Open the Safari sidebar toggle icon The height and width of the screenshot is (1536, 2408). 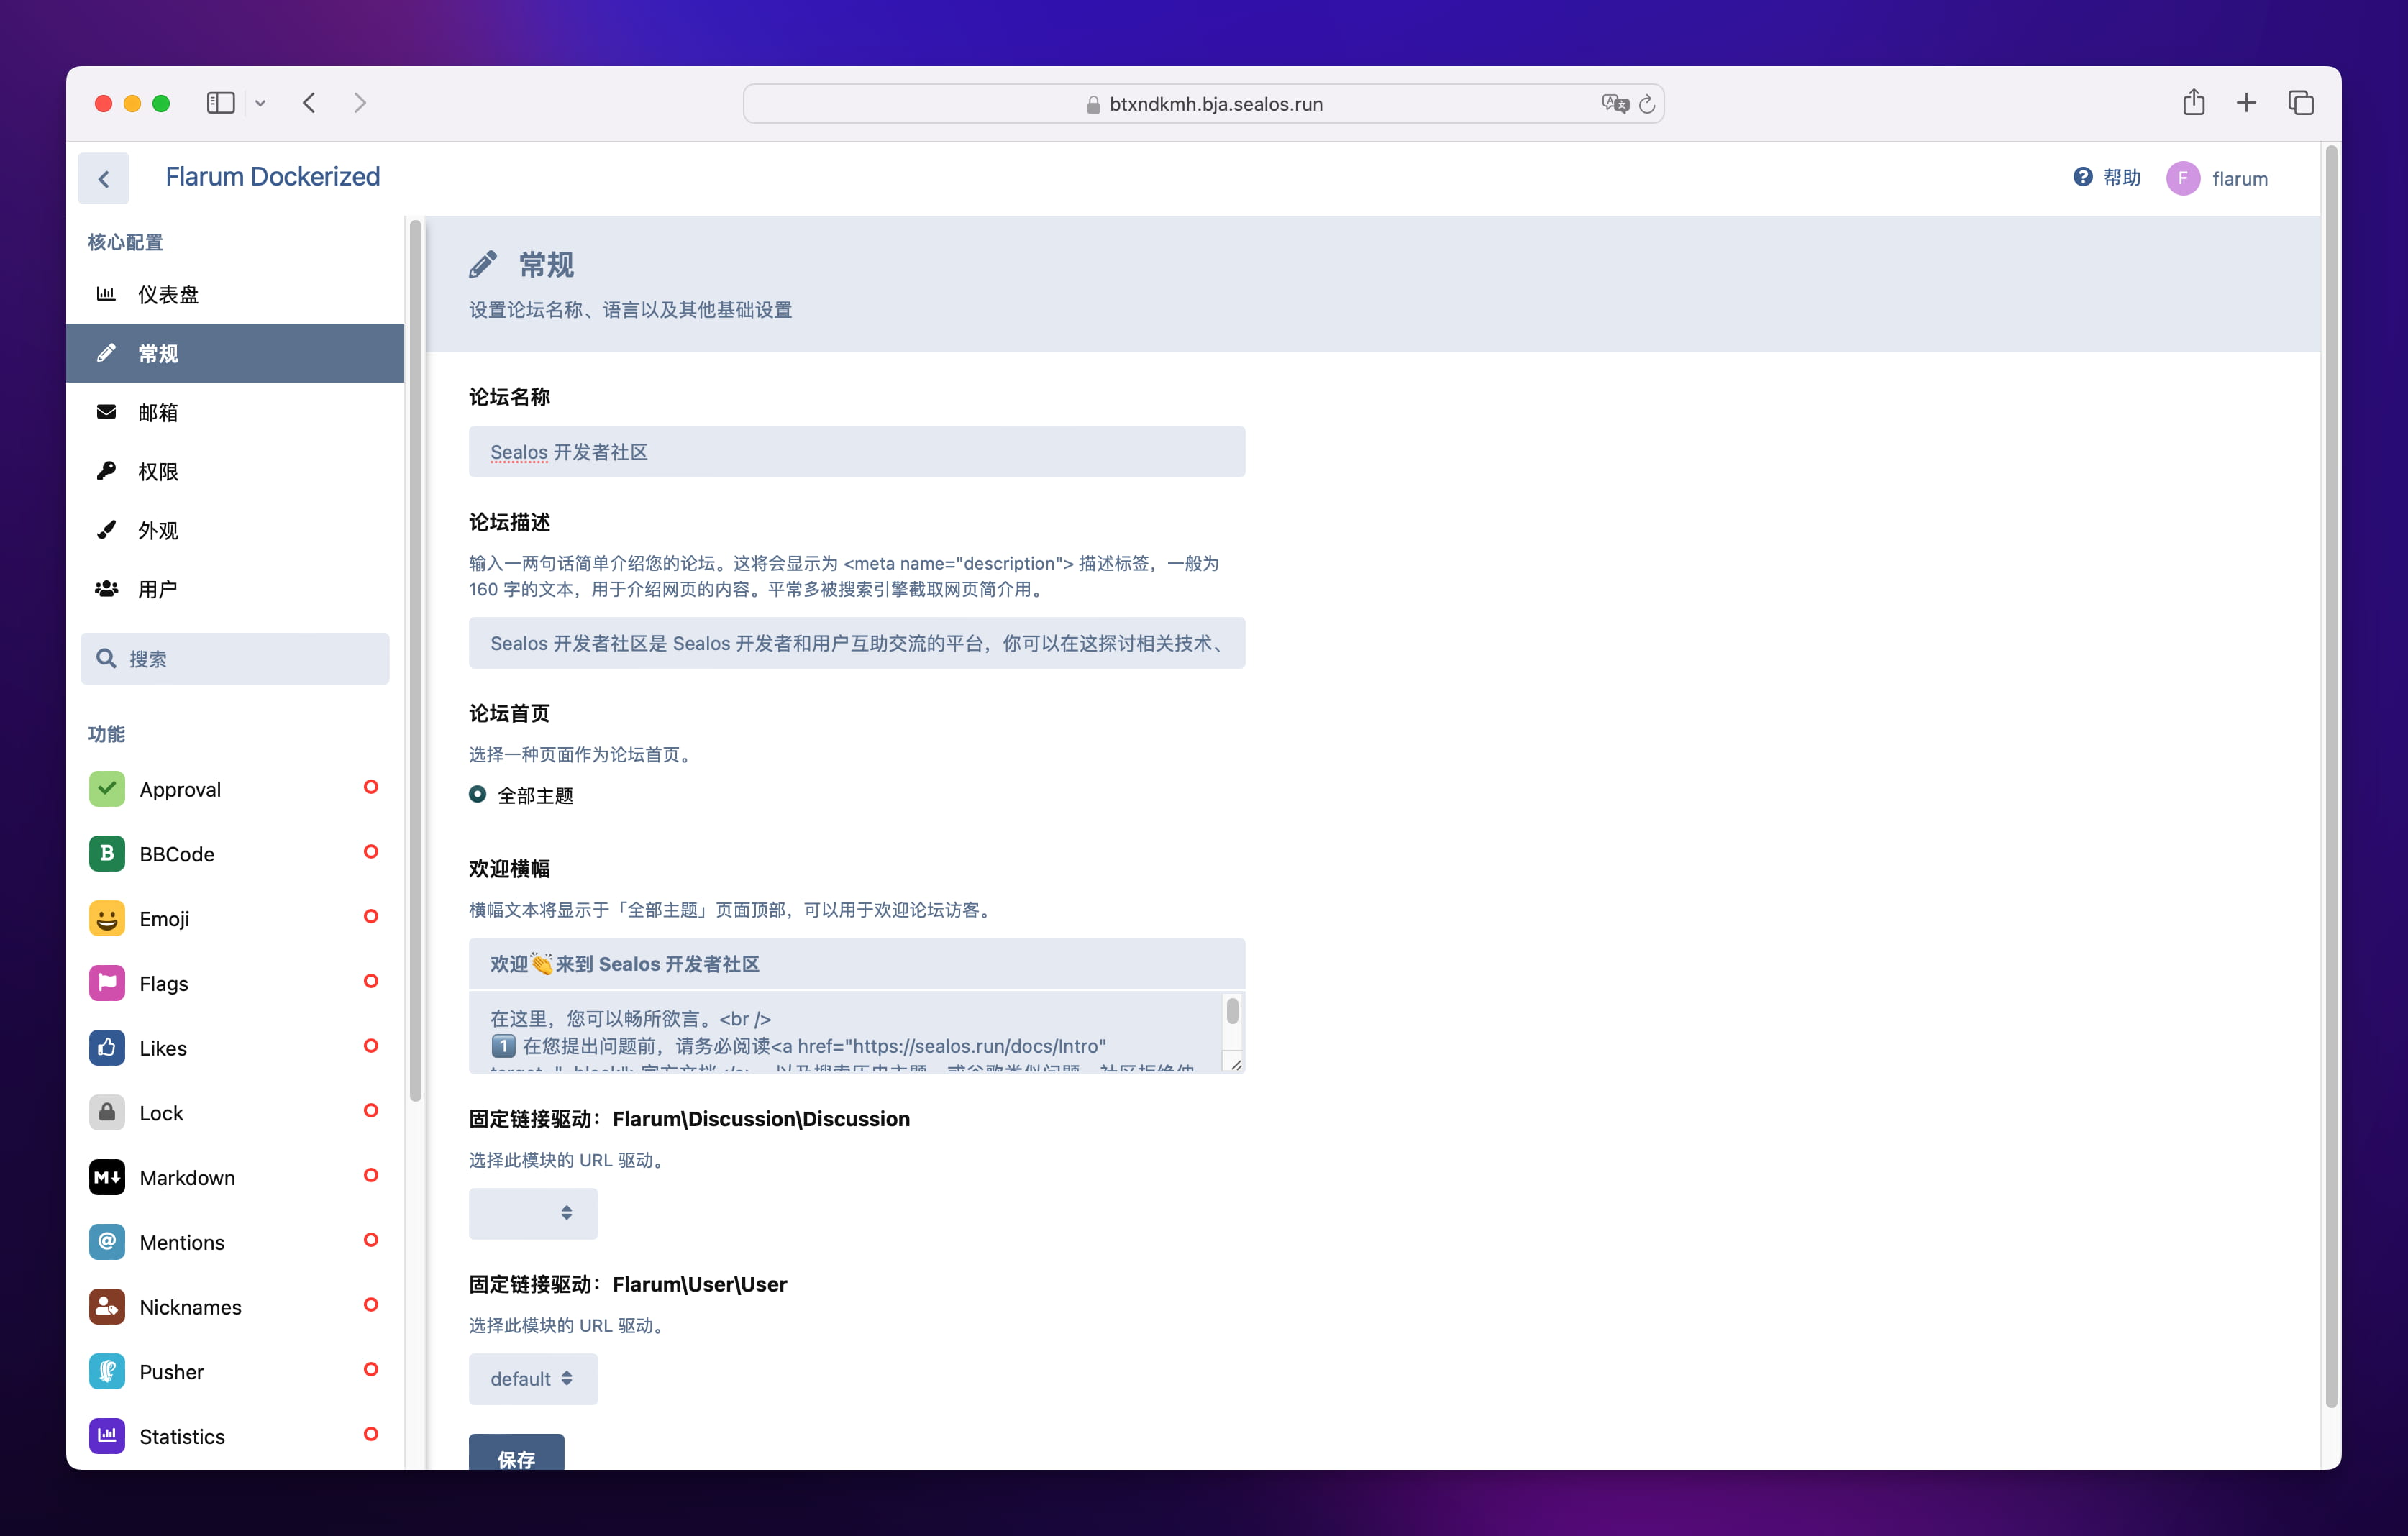[x=221, y=103]
